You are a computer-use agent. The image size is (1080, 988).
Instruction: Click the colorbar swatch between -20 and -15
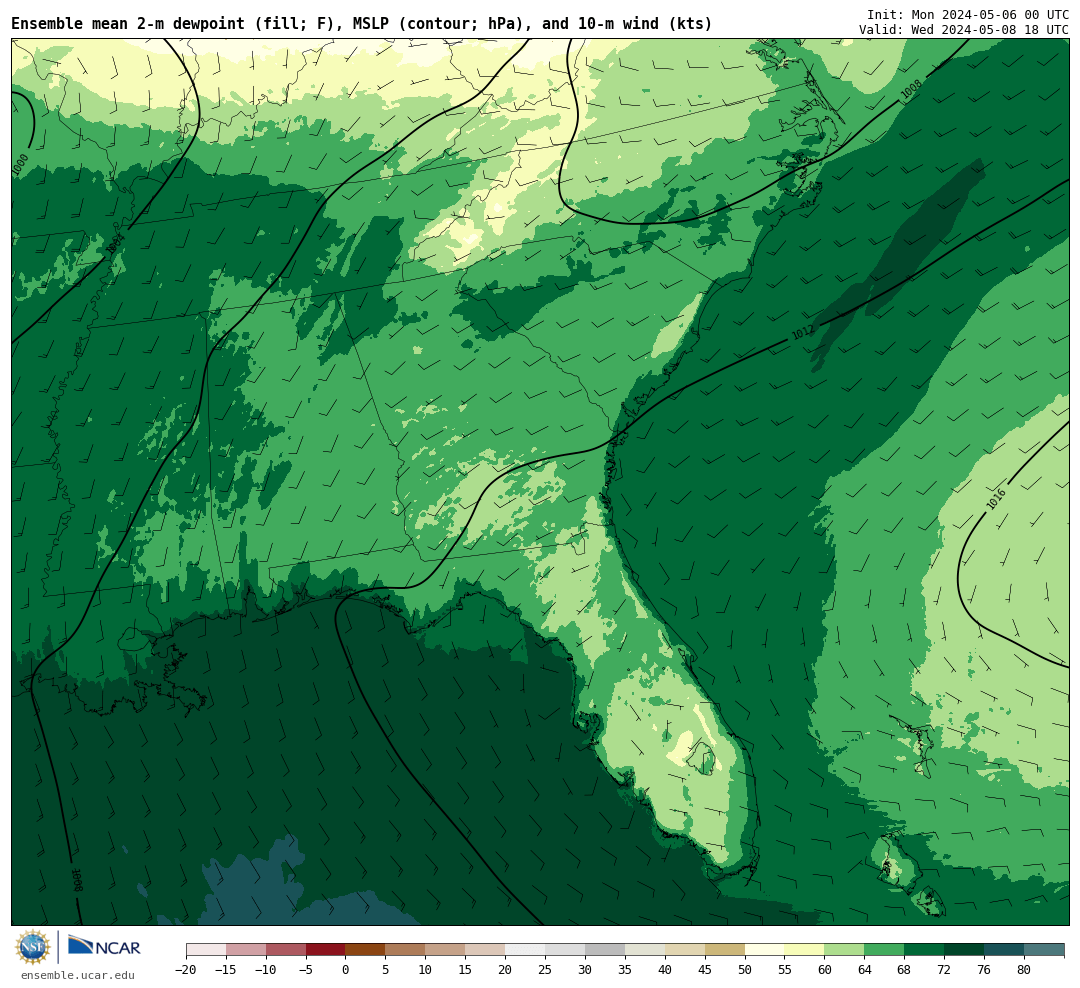coord(206,950)
